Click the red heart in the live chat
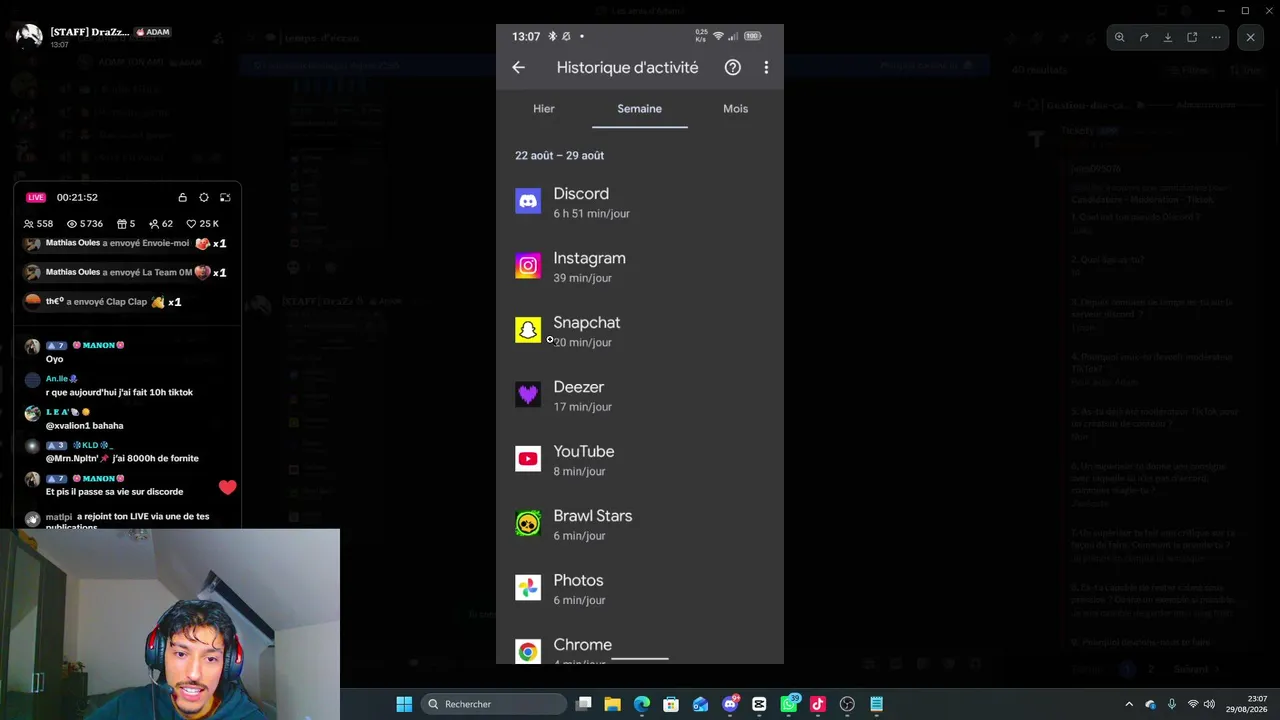This screenshot has width=1280, height=720. [228, 487]
